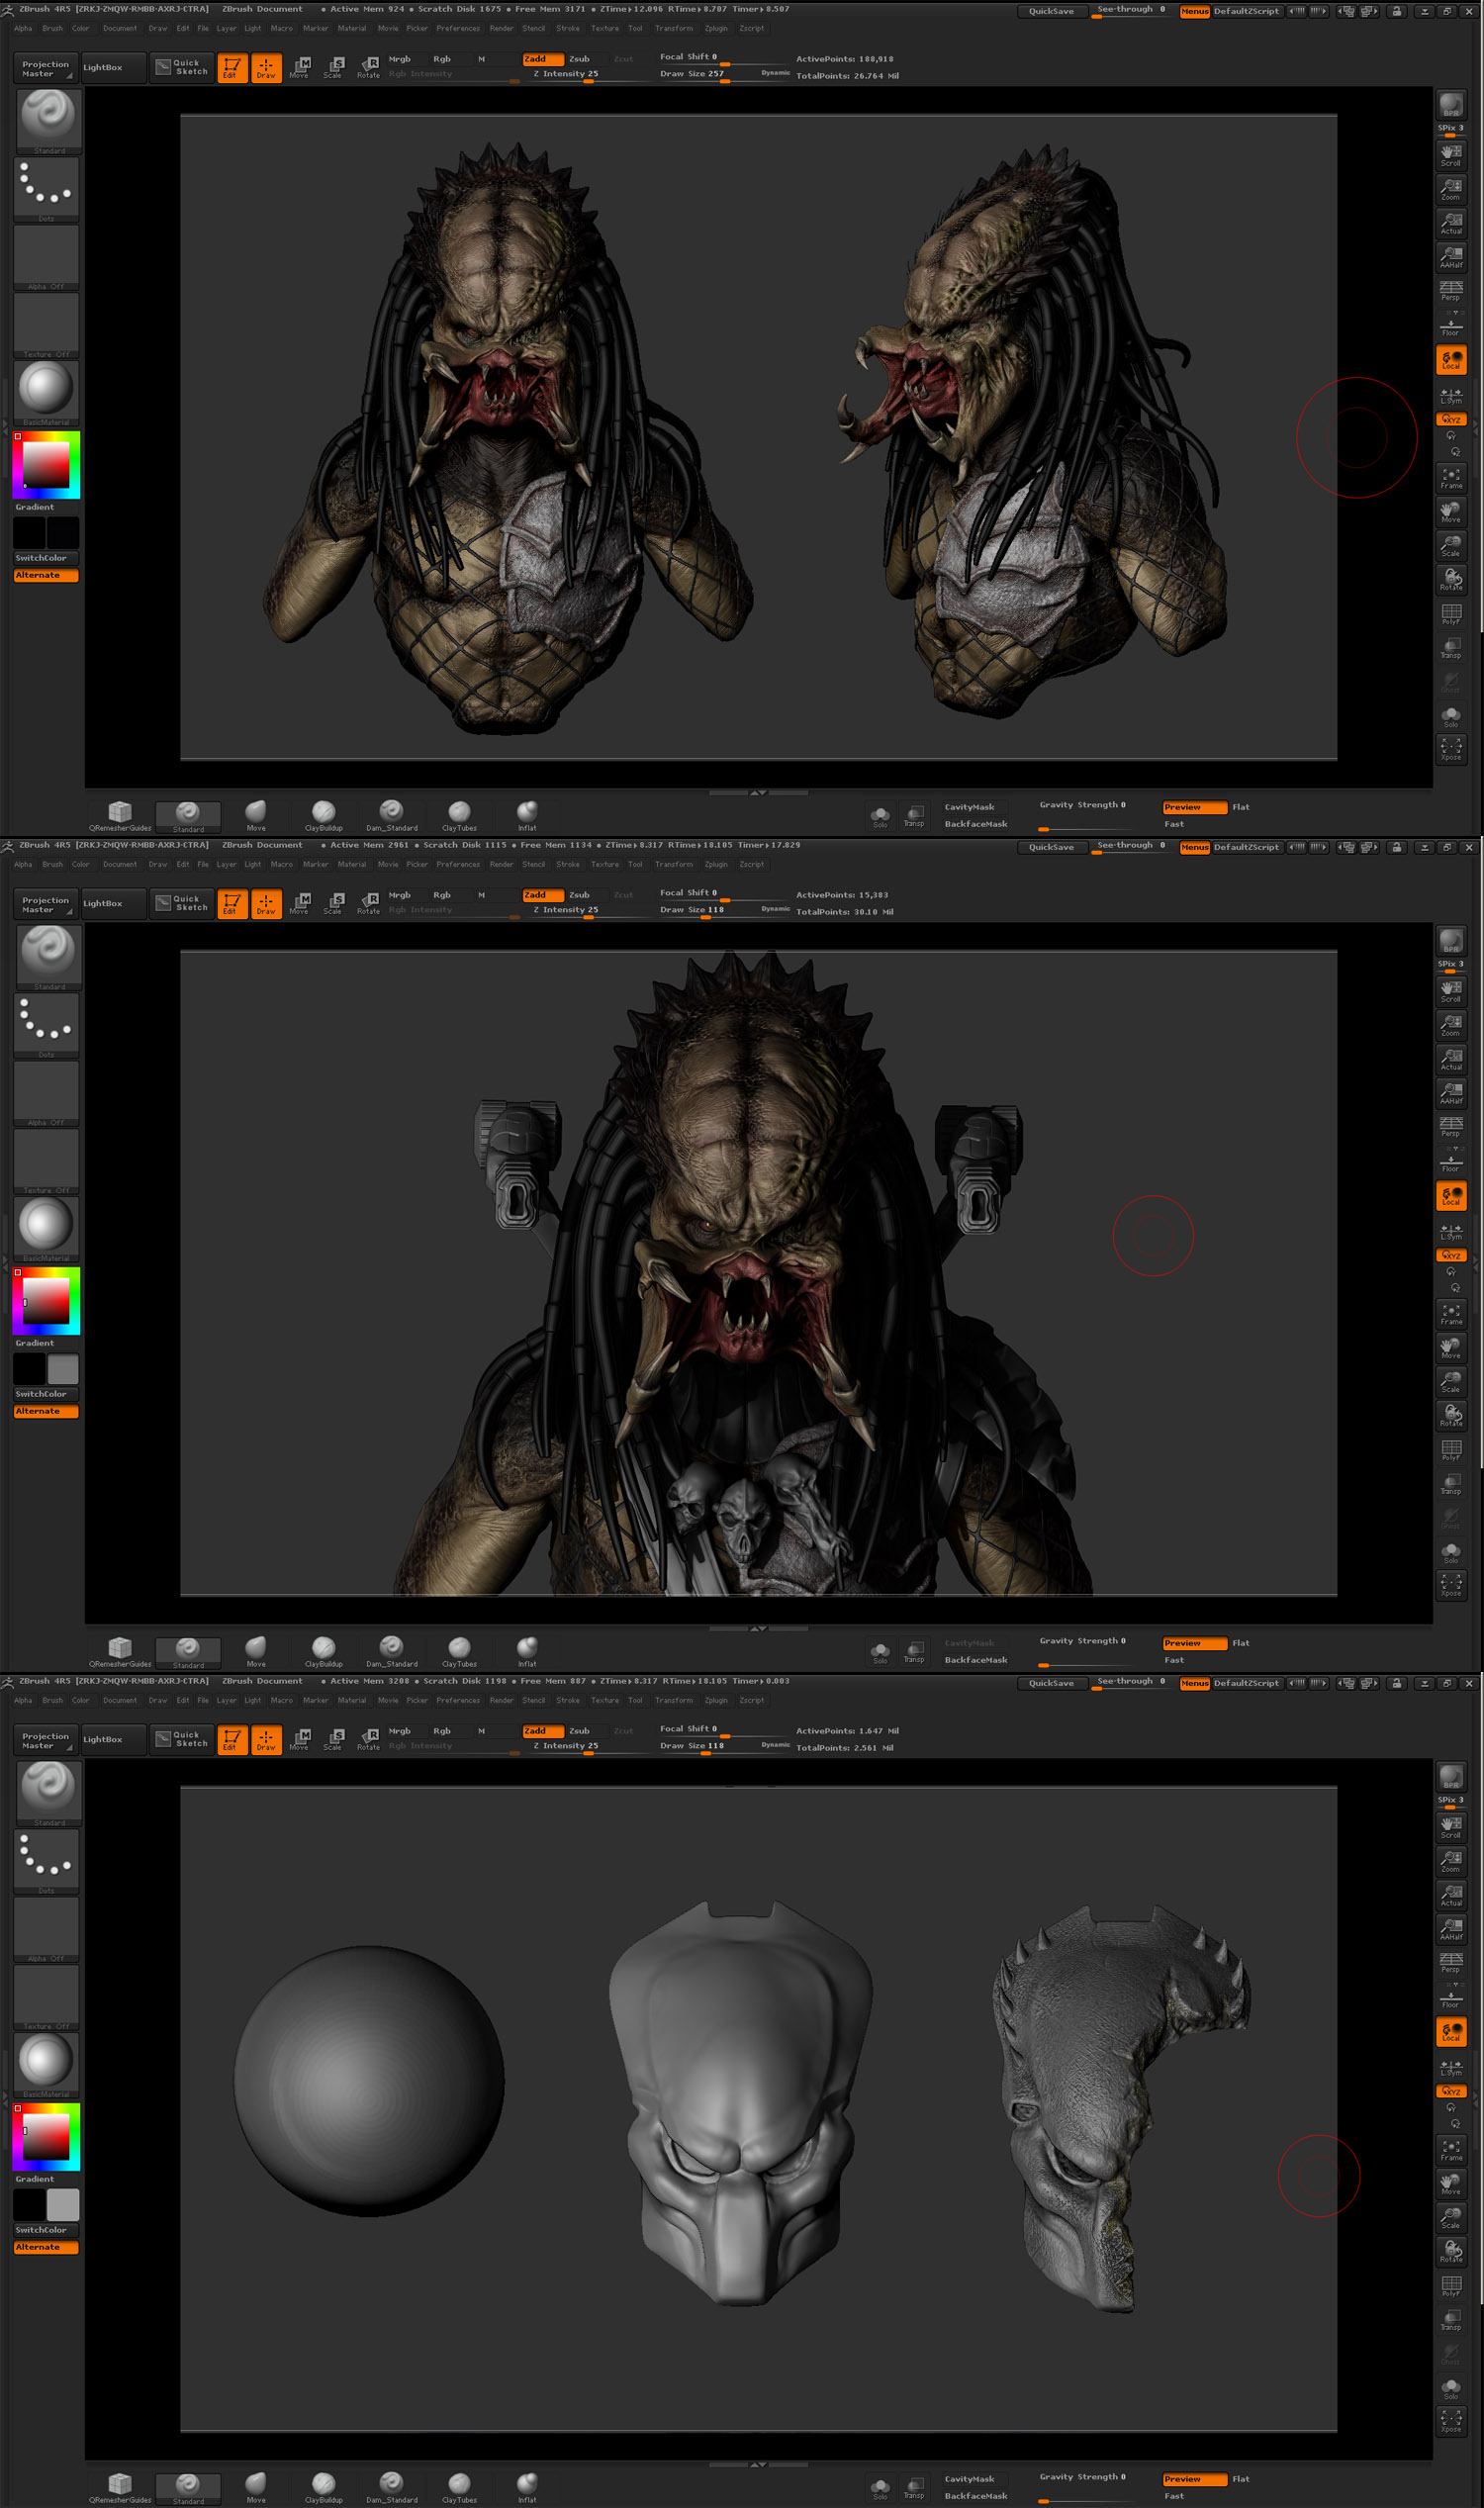Screen dimensions: 1484x2508
Task: Open Preferences menu in sphere window
Action: point(458,1700)
